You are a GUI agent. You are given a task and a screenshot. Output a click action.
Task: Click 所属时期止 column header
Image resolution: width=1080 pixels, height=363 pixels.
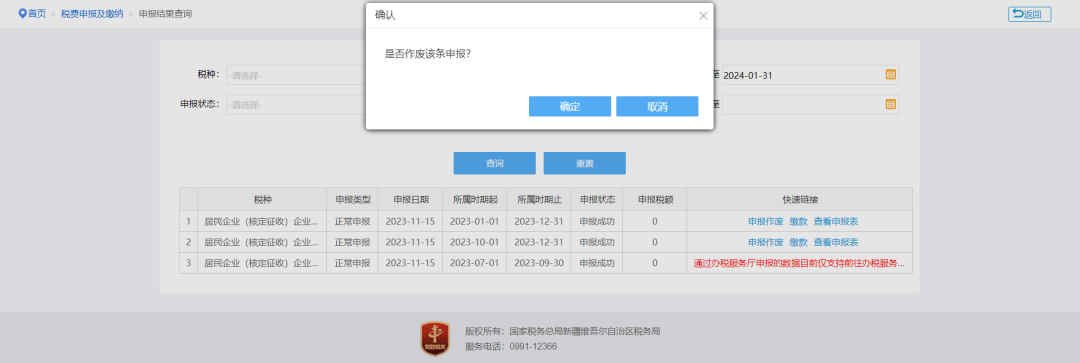[x=539, y=200]
